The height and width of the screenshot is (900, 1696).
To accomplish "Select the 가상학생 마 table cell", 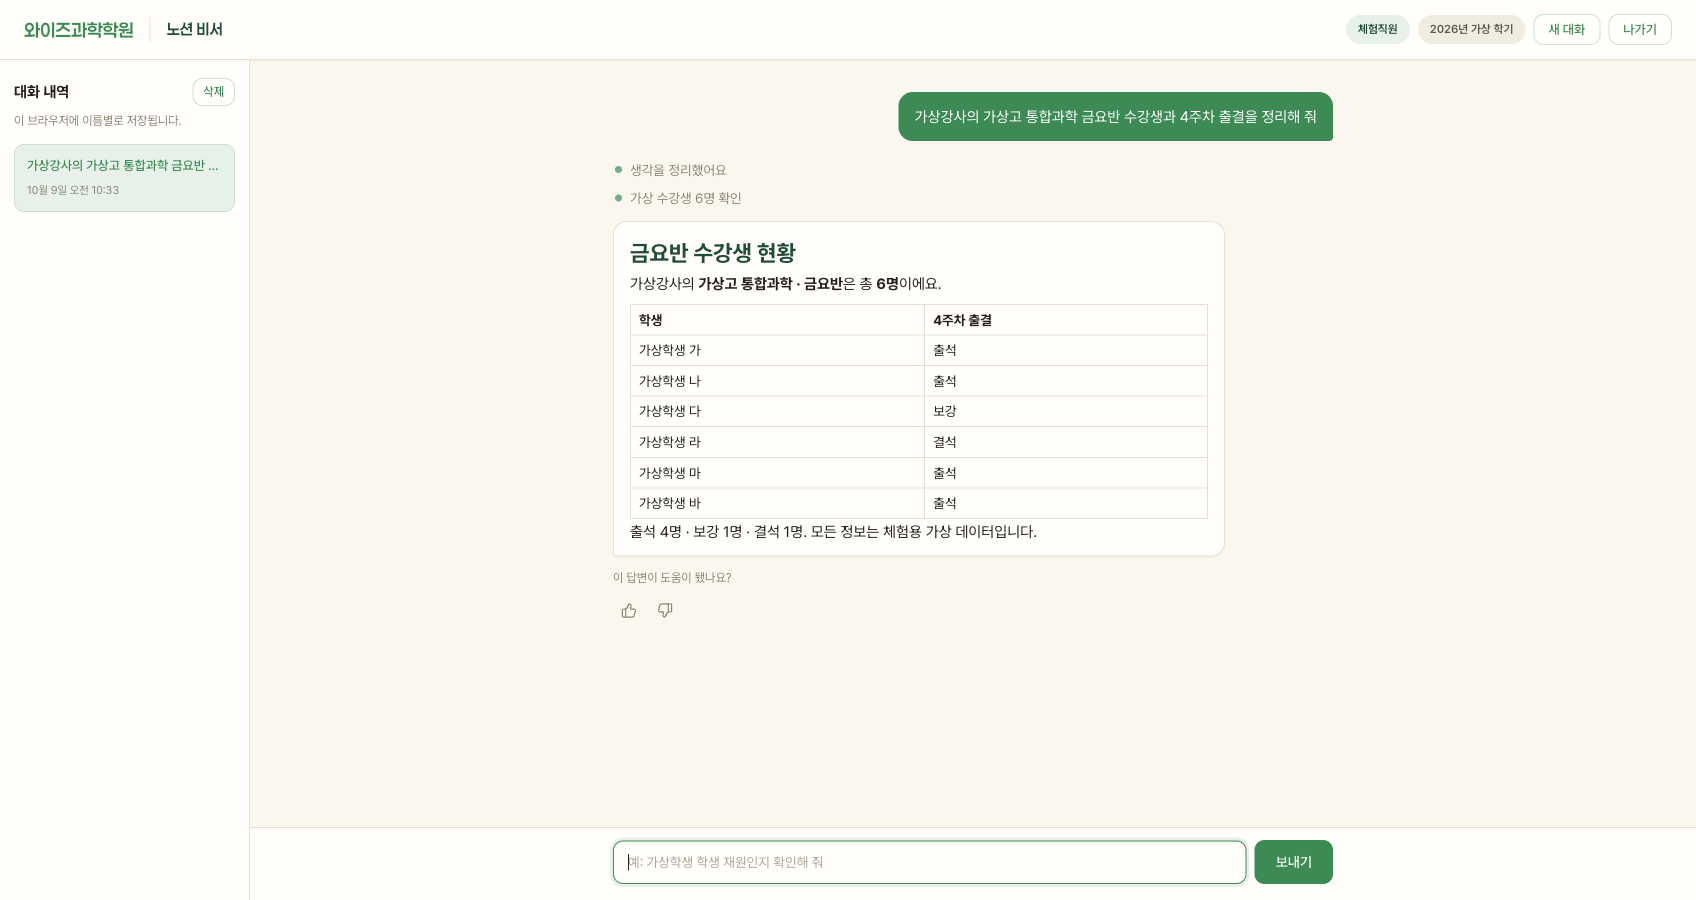I will 777,473.
